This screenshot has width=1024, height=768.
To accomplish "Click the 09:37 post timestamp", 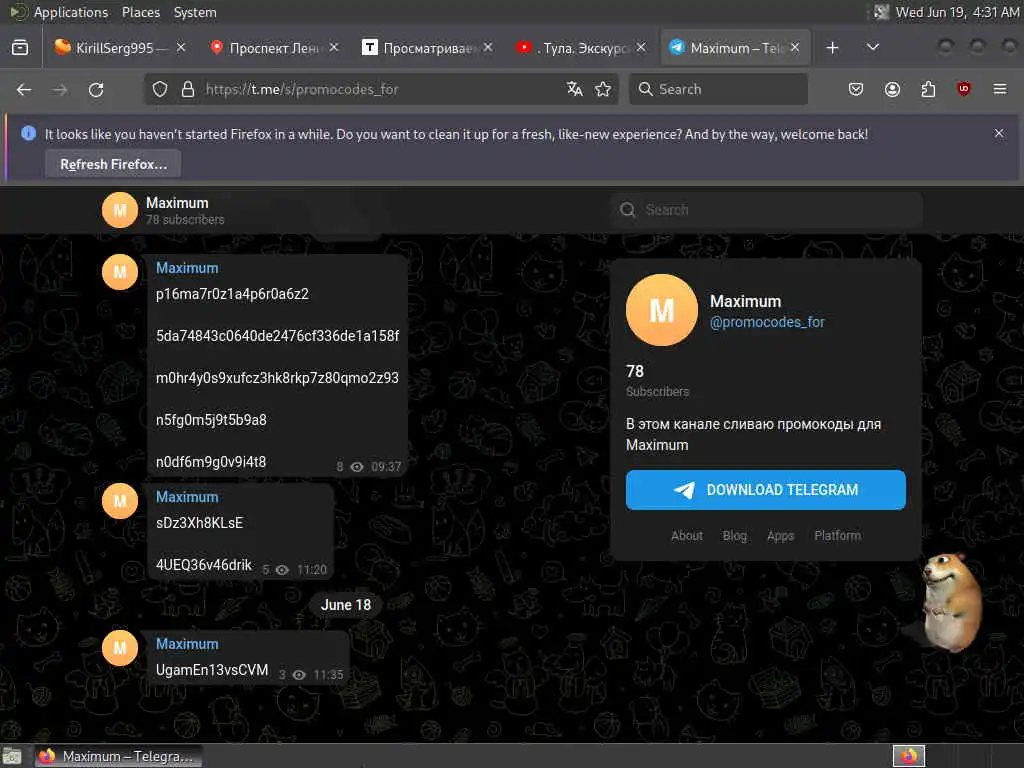I will 386,467.
